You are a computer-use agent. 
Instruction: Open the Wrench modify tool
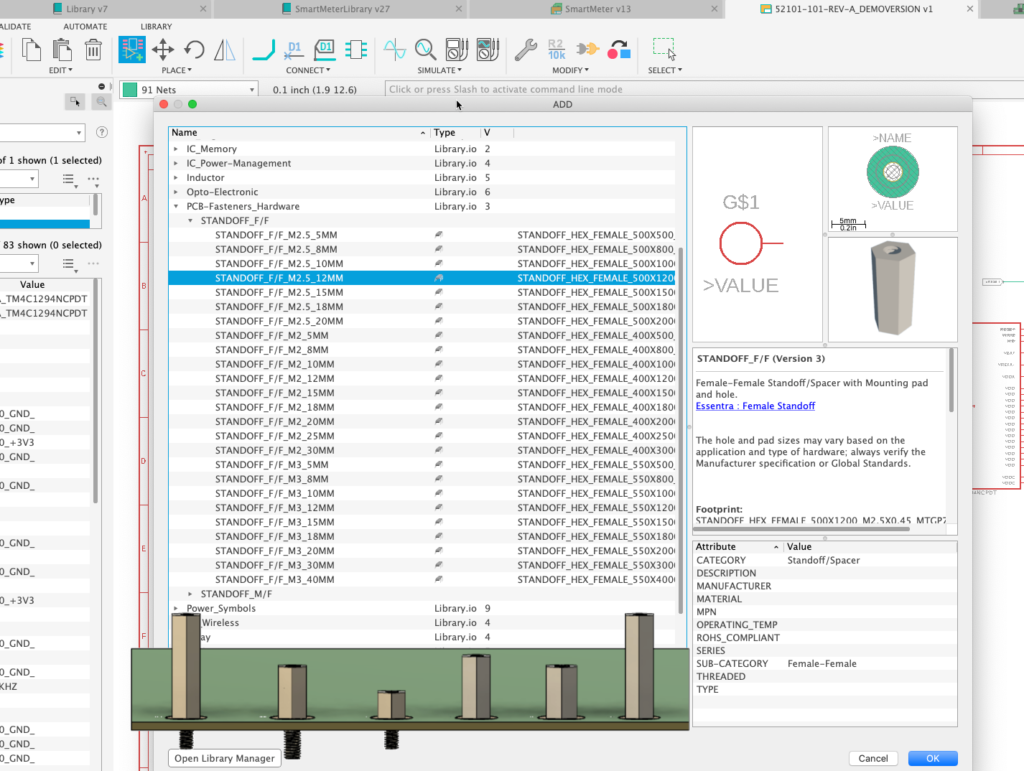525,48
